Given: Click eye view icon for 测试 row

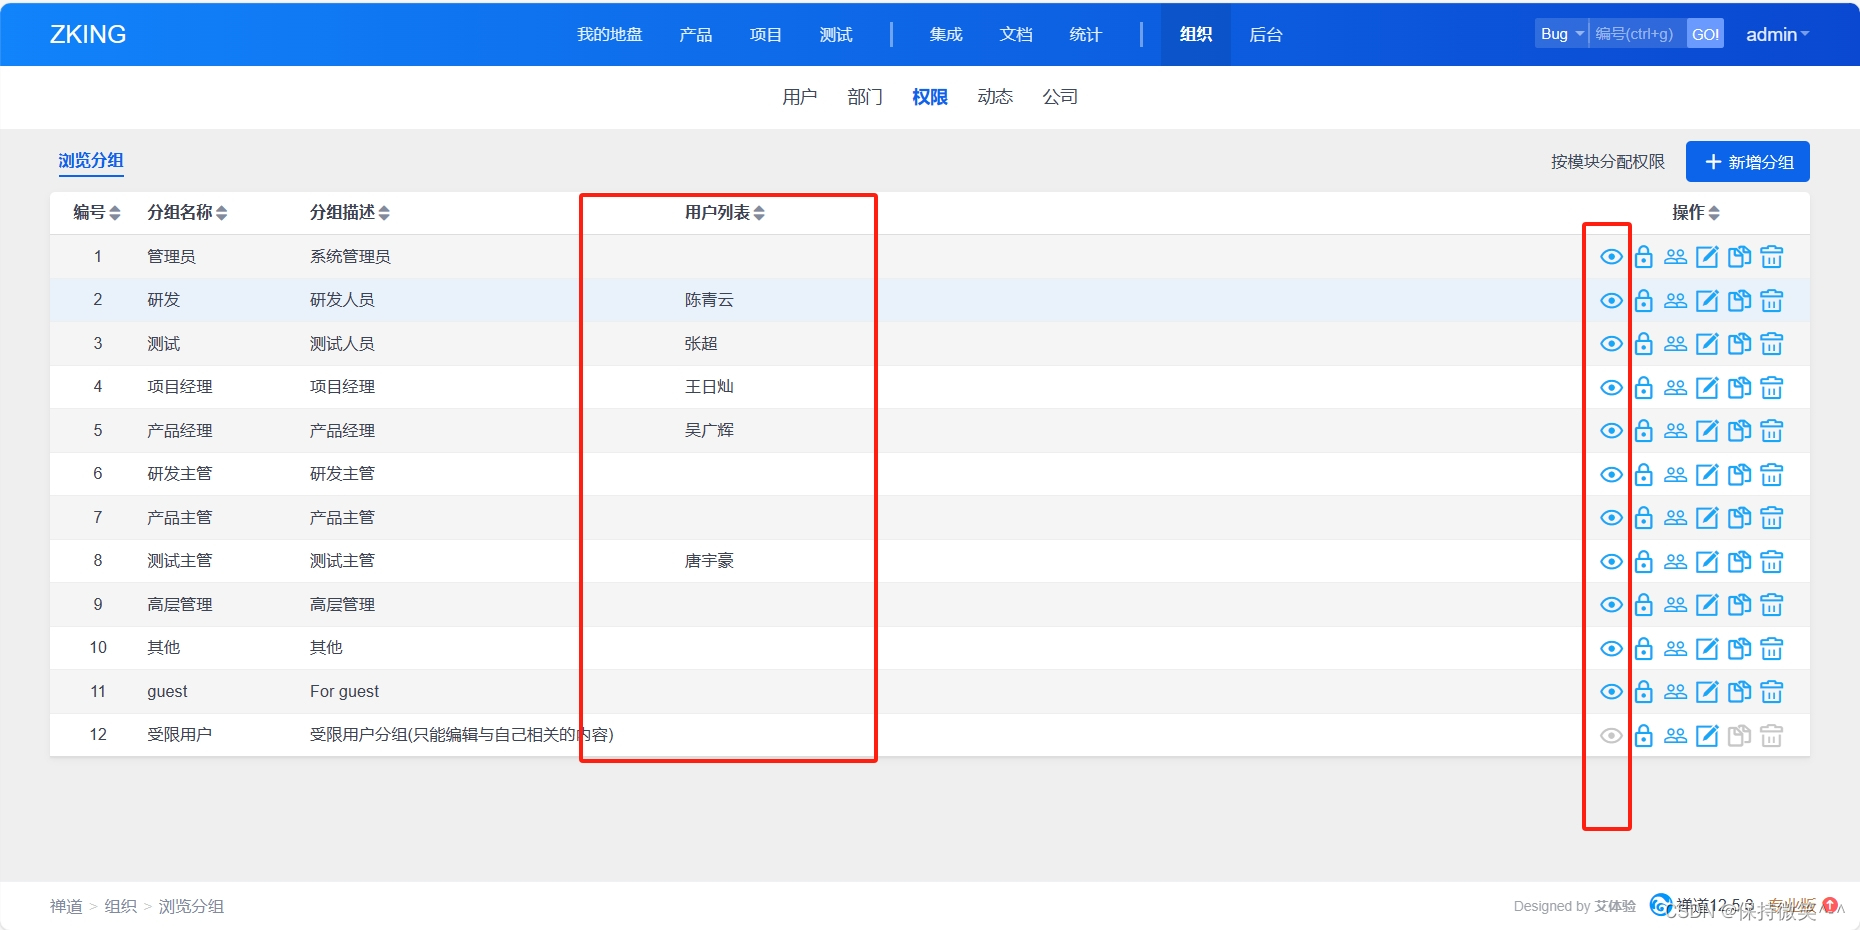Looking at the screenshot, I should pyautogui.click(x=1611, y=344).
